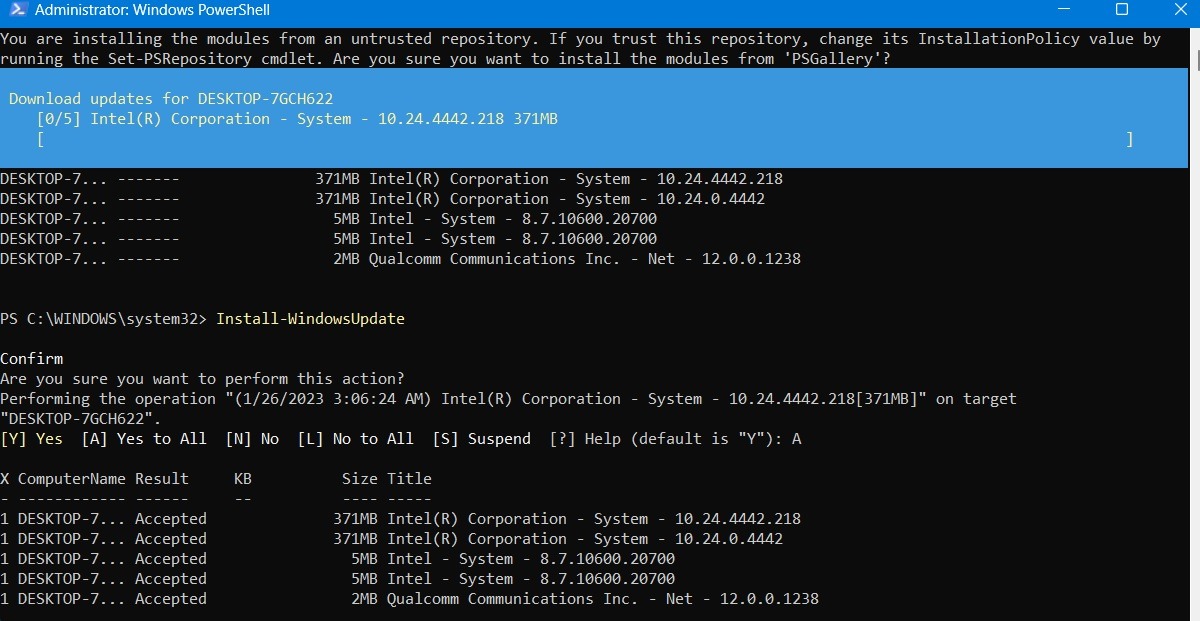Select the Accepted result for Qualcomm Net update
The image size is (1200, 621).
point(171,598)
